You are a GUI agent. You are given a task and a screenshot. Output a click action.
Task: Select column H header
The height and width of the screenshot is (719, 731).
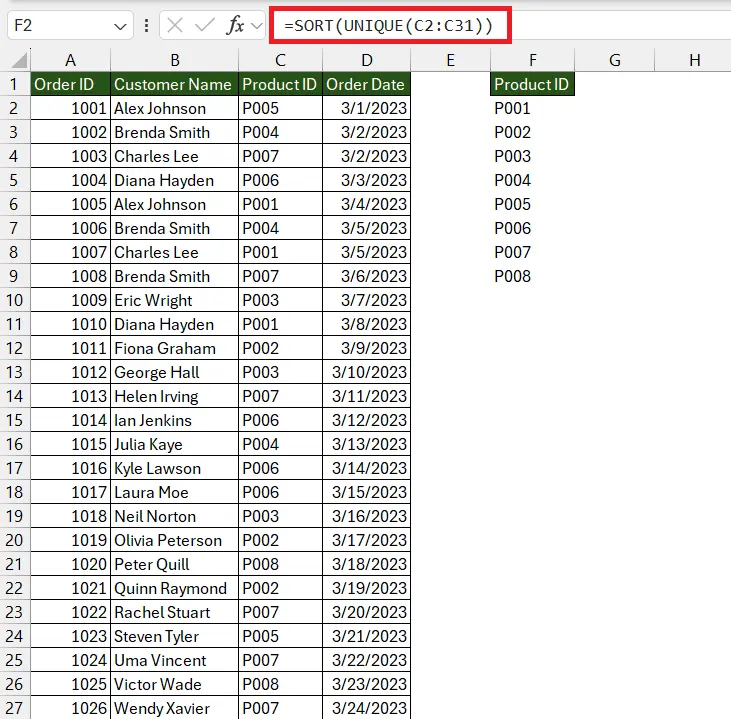pyautogui.click(x=694, y=61)
